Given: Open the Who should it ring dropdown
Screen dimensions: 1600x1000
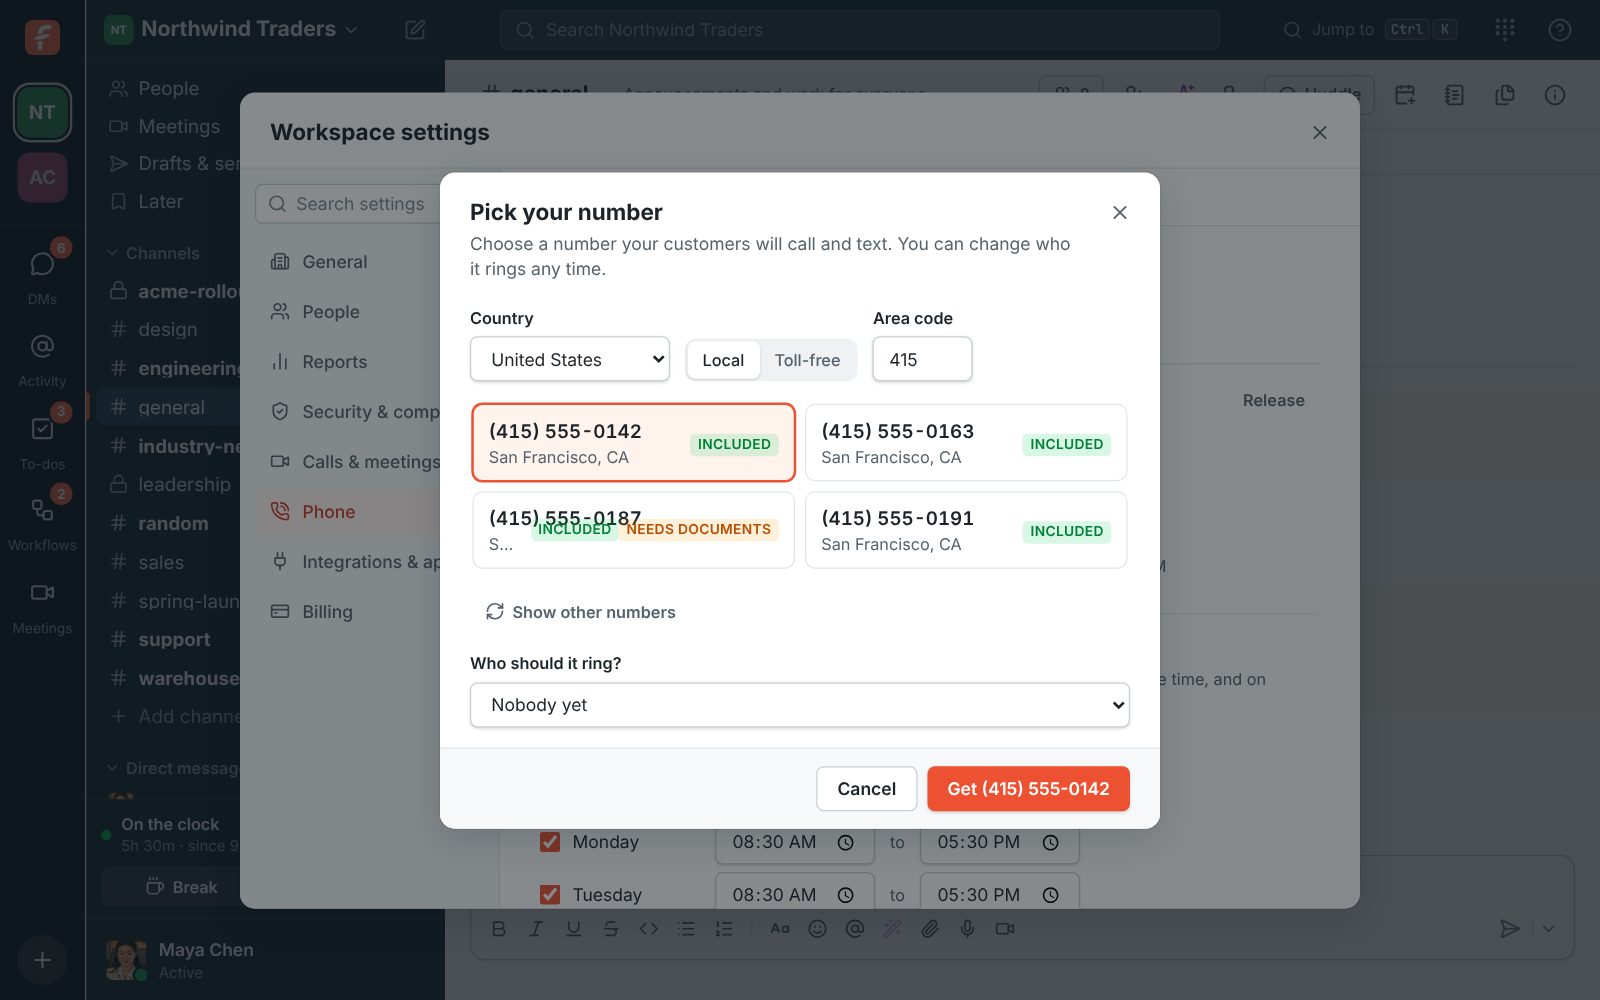Looking at the screenshot, I should [x=800, y=705].
